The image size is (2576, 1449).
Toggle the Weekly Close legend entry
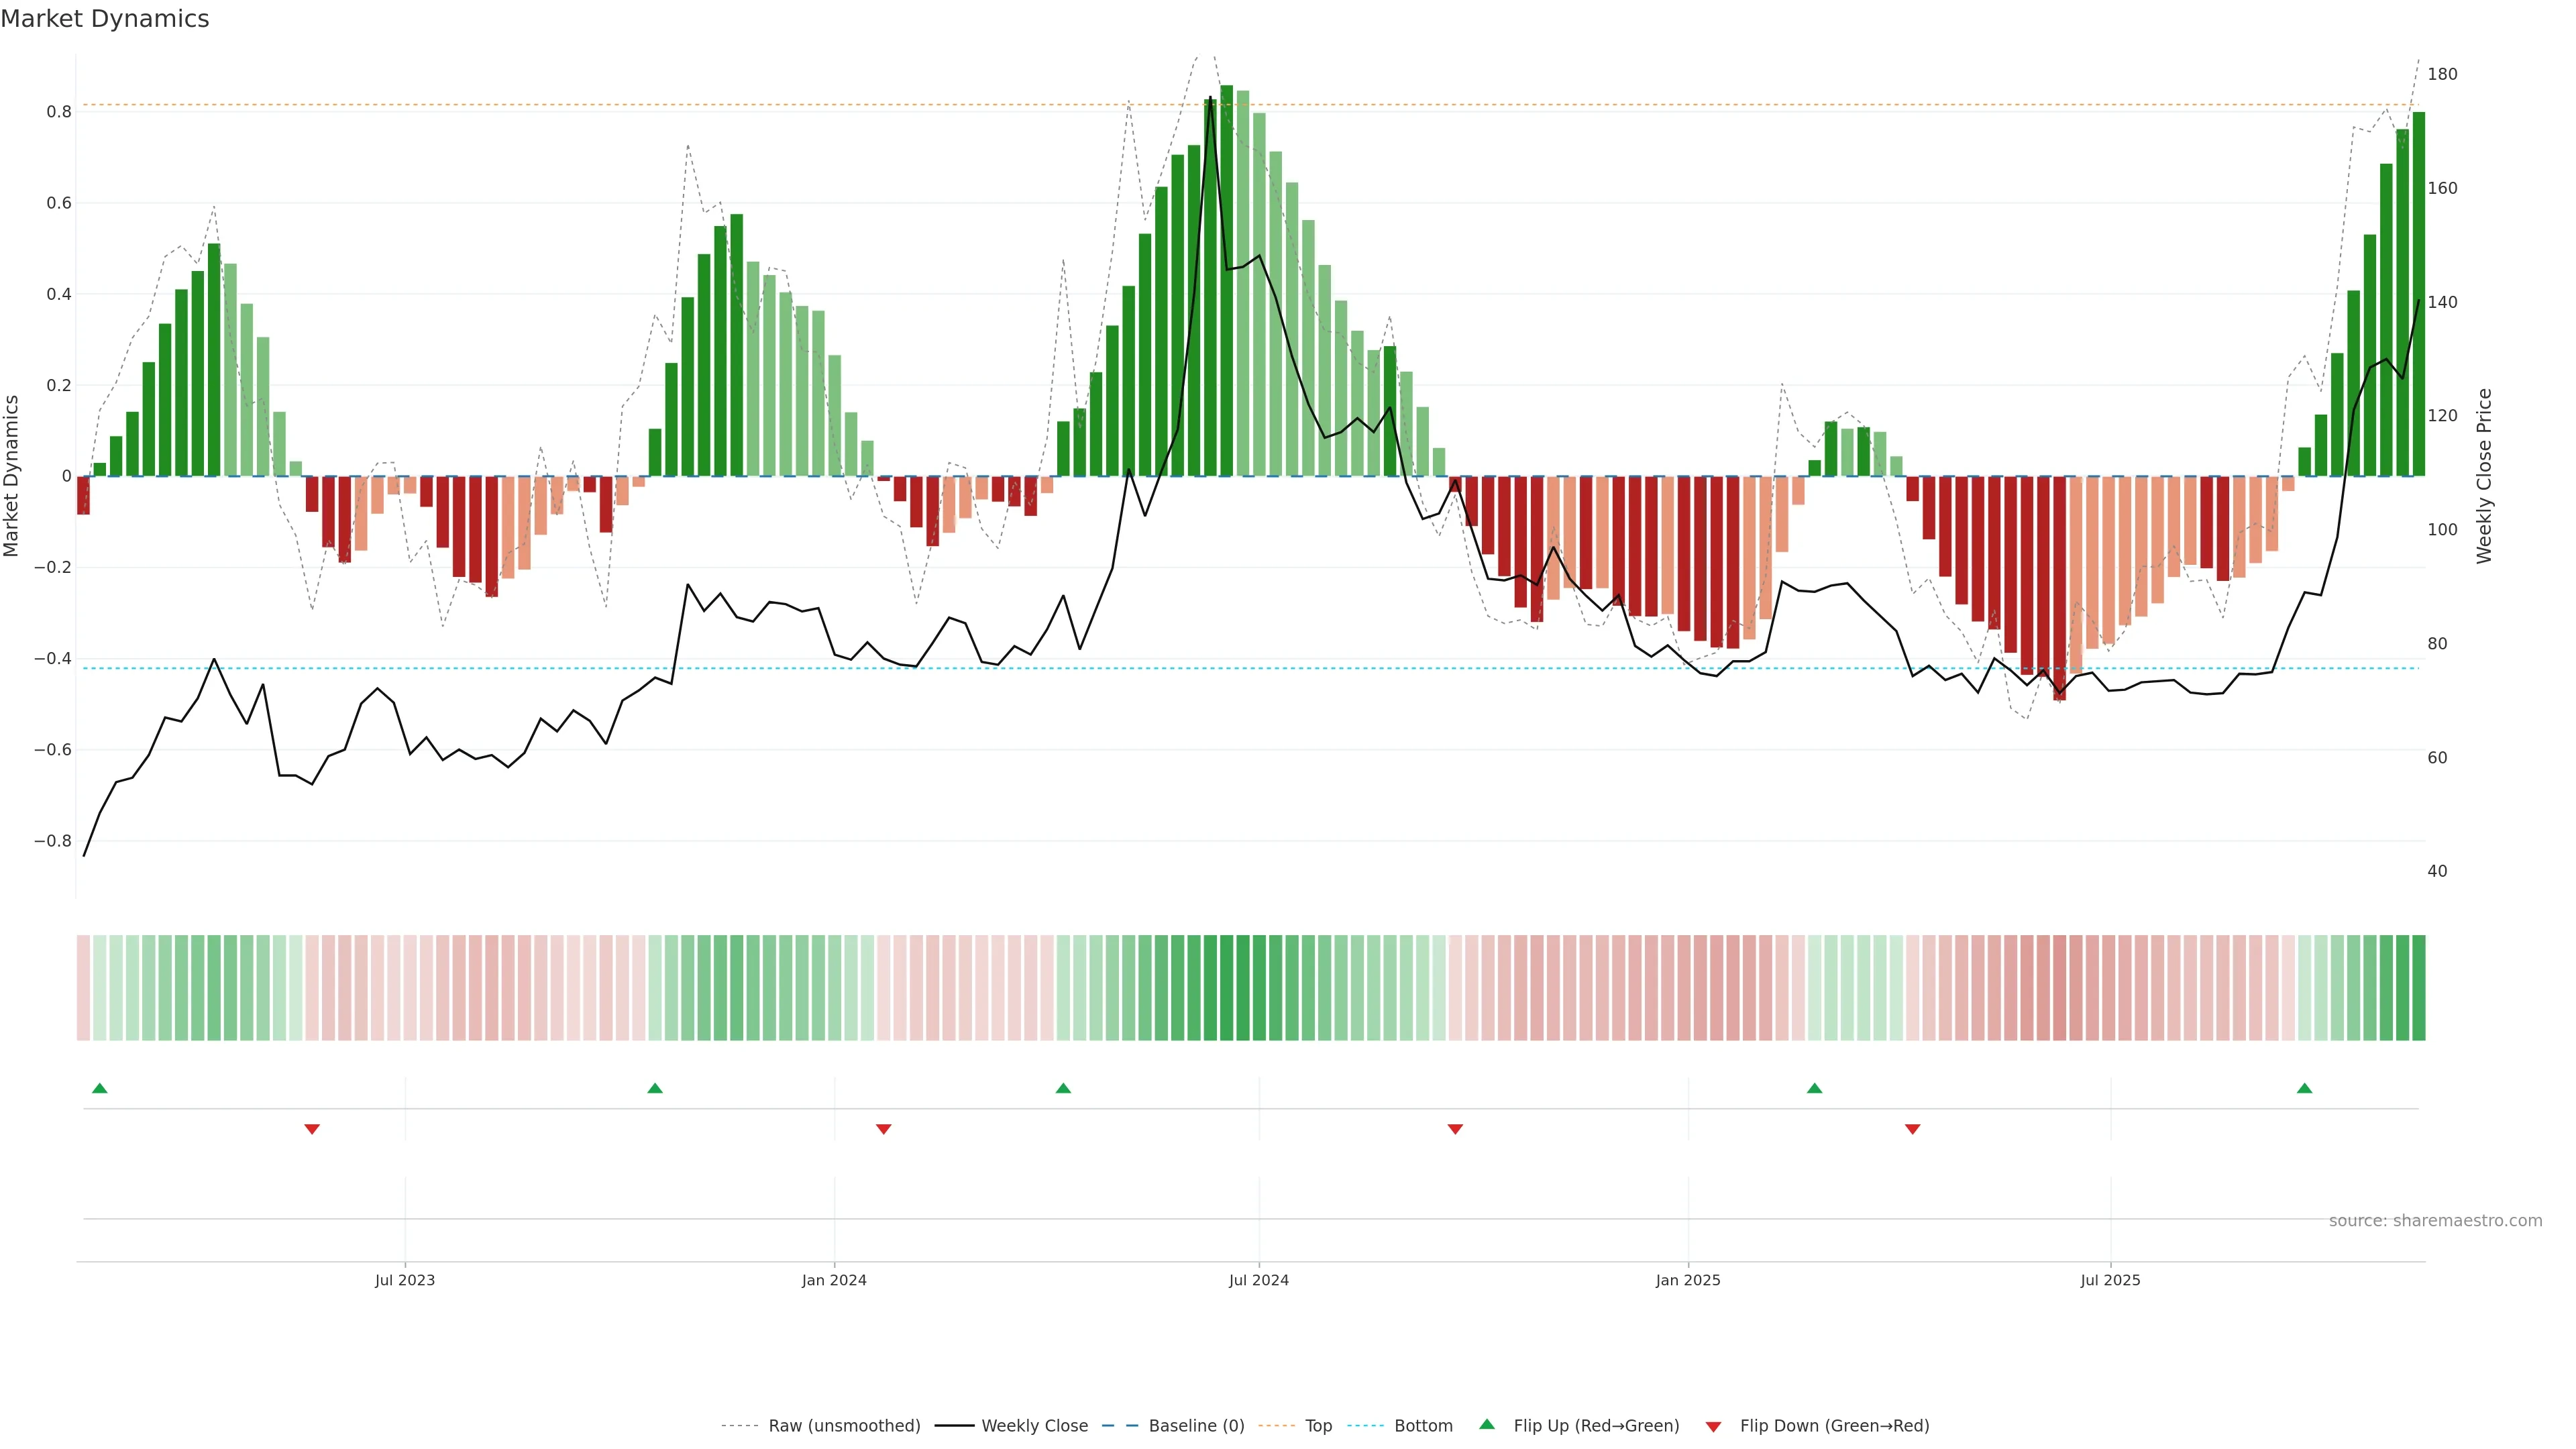click(x=1034, y=1426)
